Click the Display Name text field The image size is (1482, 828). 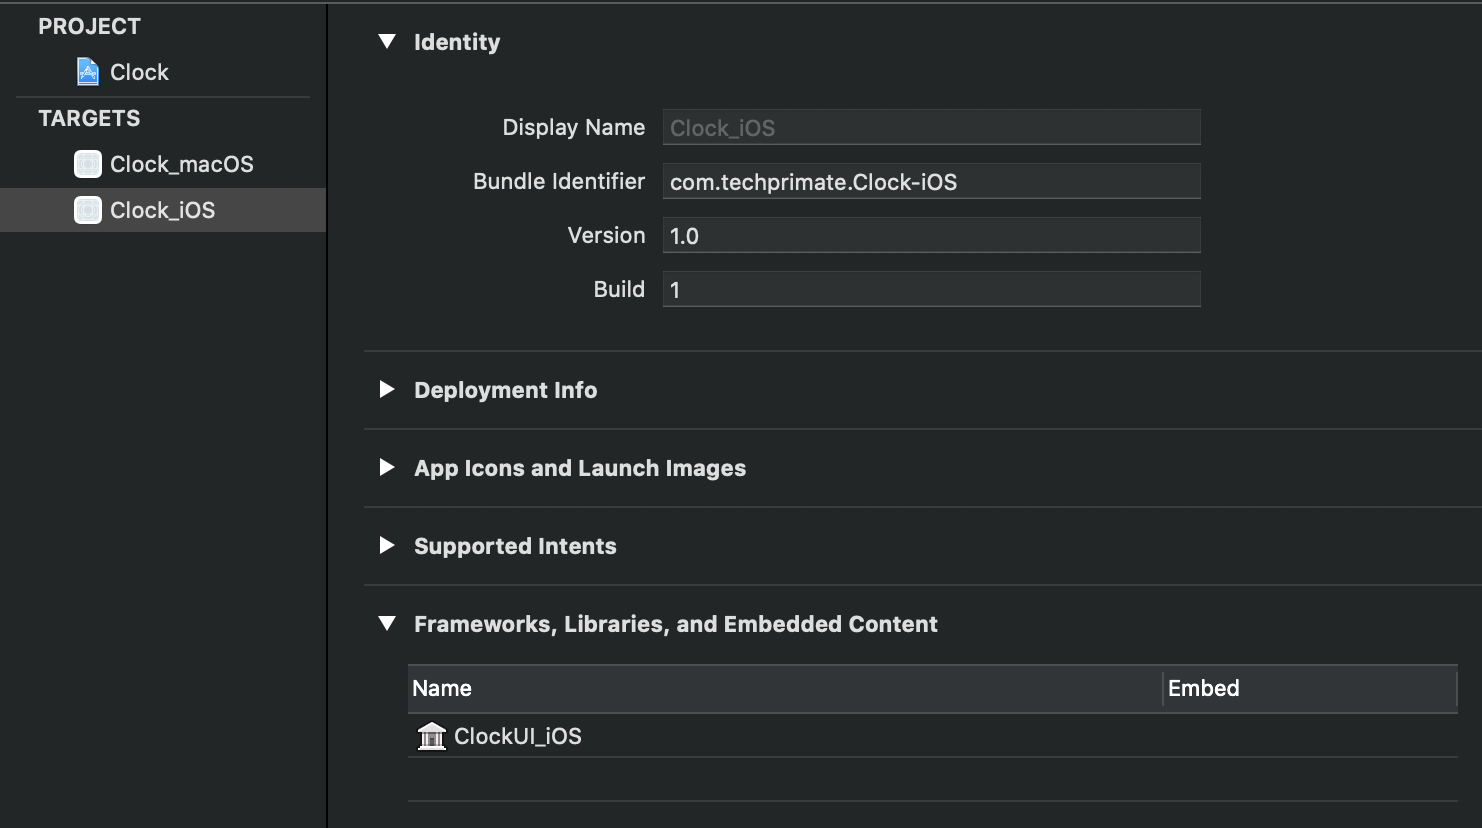point(931,128)
